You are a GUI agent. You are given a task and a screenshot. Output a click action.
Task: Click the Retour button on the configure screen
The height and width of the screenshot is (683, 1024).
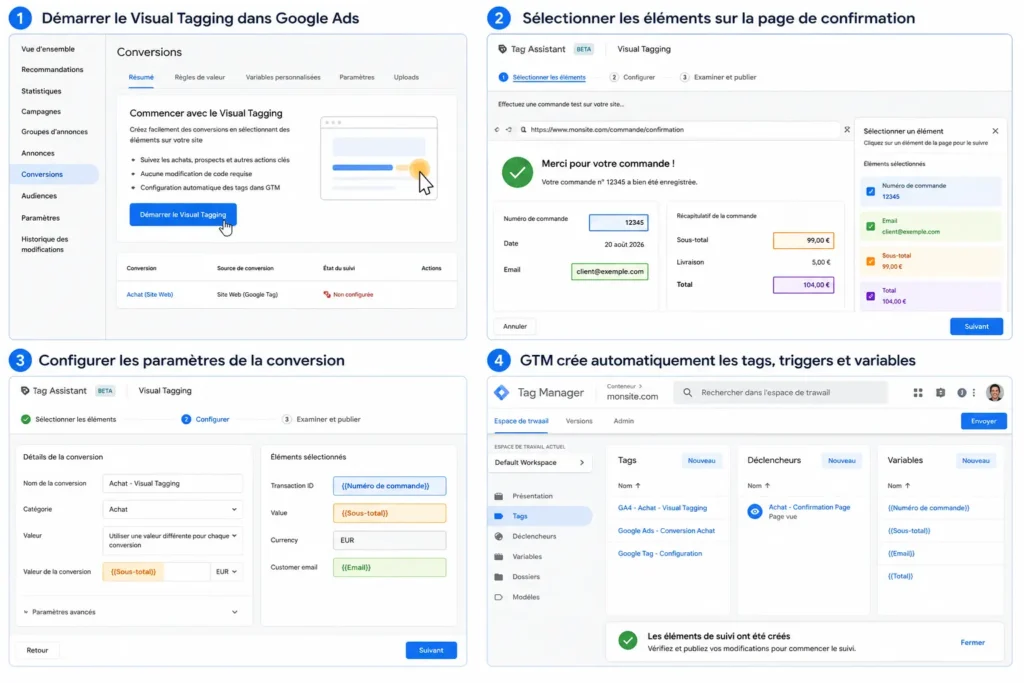(x=37, y=650)
